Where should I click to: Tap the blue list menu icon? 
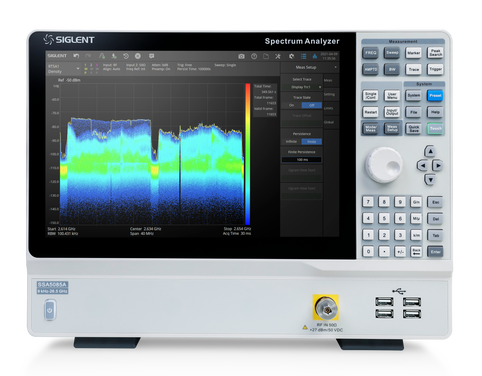tap(303, 56)
